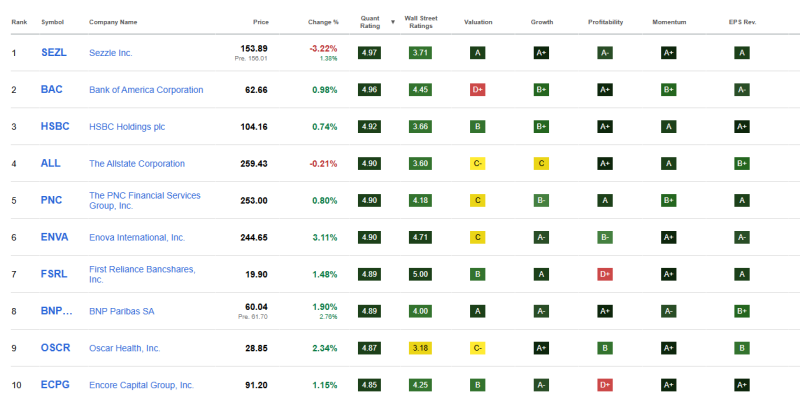Sort table by EPS Rev. header
Image resolution: width=800 pixels, height=399 pixels.
click(x=742, y=22)
